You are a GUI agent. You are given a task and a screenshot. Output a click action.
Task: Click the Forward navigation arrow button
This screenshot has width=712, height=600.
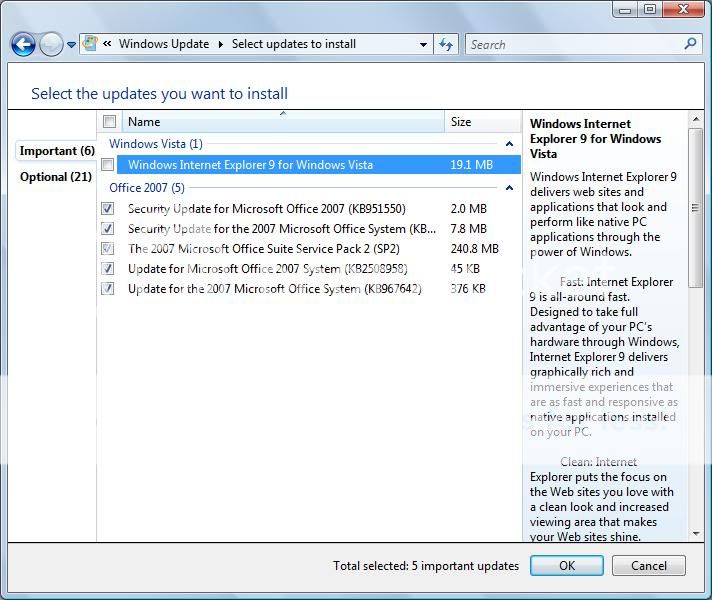[x=50, y=44]
